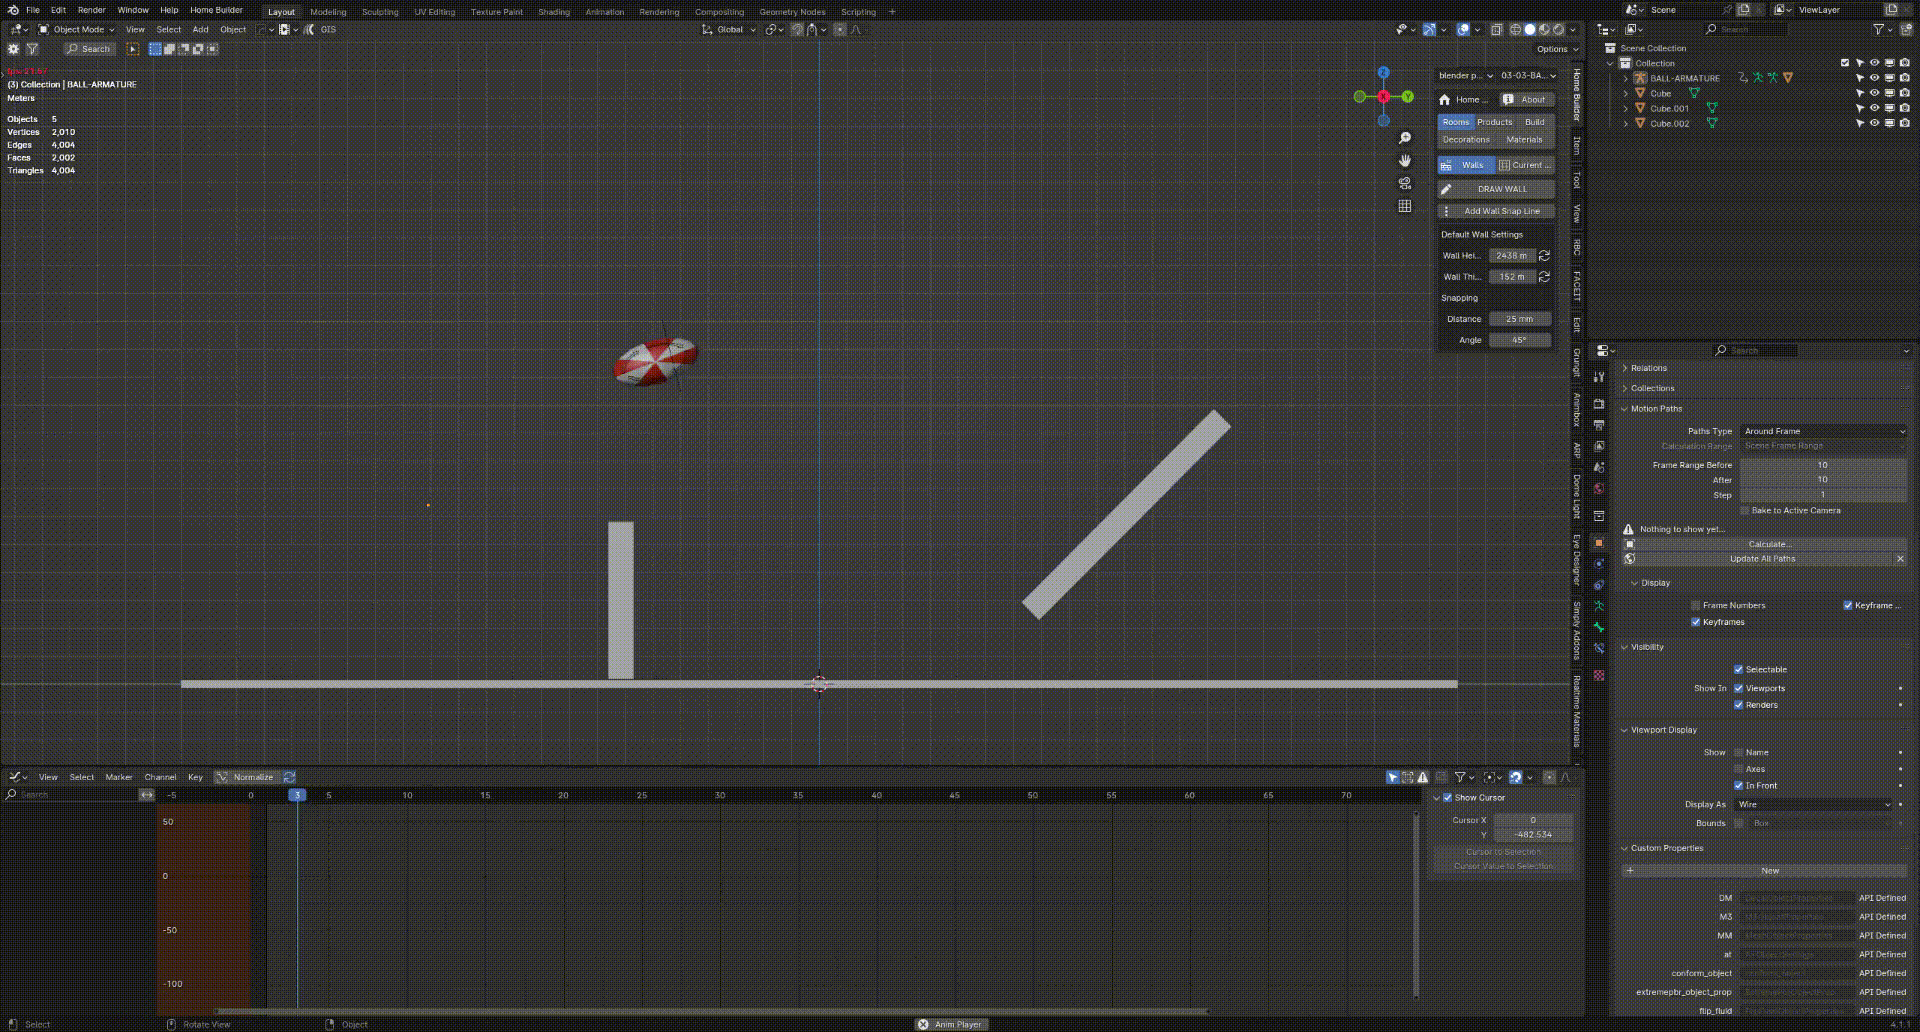Open the Object Mode dropdown
Viewport: 1920px width, 1032px height.
(x=77, y=29)
